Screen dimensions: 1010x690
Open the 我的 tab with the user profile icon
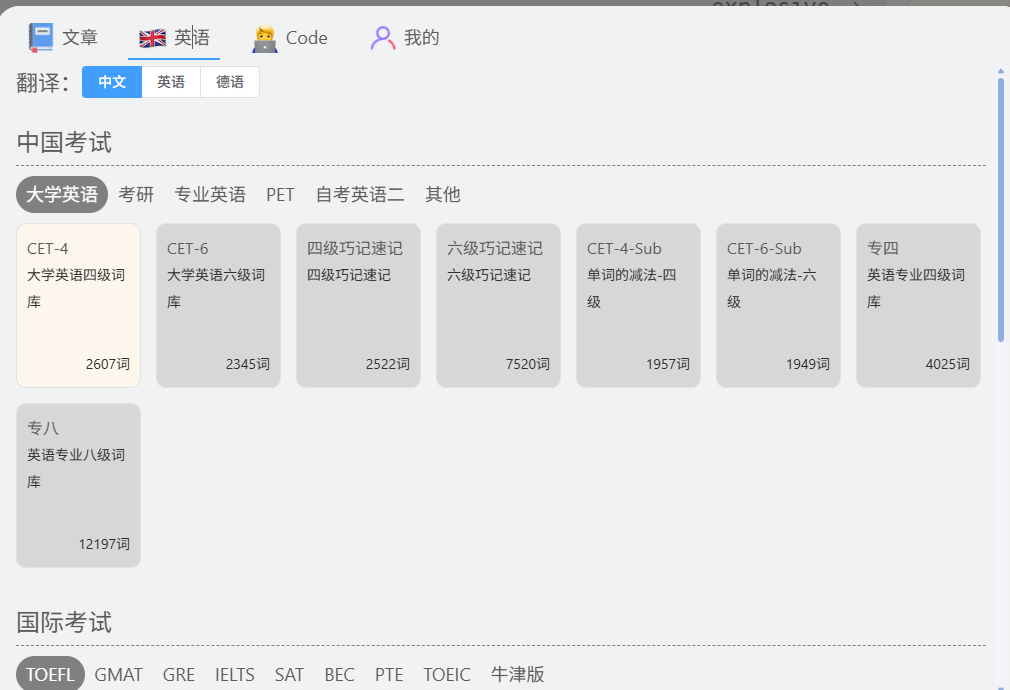click(405, 37)
